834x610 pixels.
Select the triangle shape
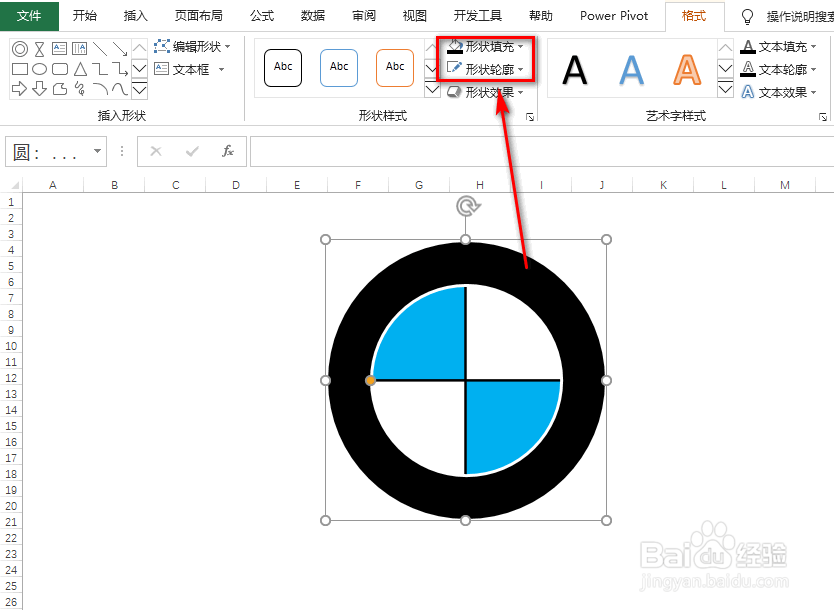point(80,69)
